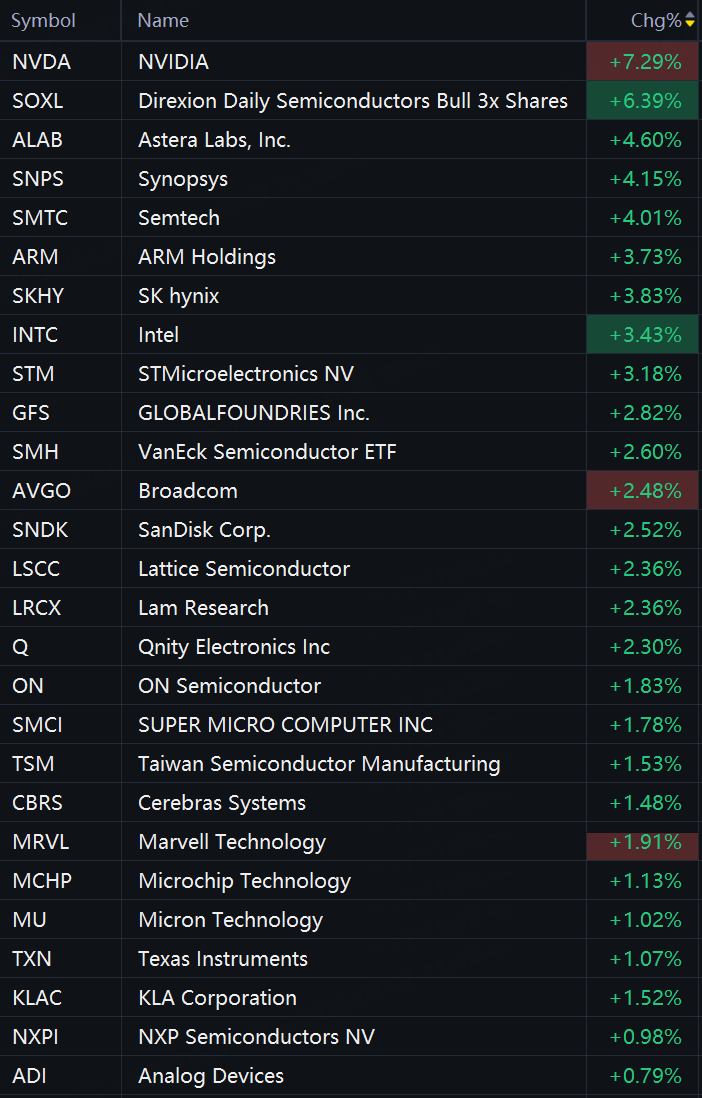Open Taiwan Semiconductor Manufacturing row
This screenshot has width=702, height=1098.
[x=351, y=764]
